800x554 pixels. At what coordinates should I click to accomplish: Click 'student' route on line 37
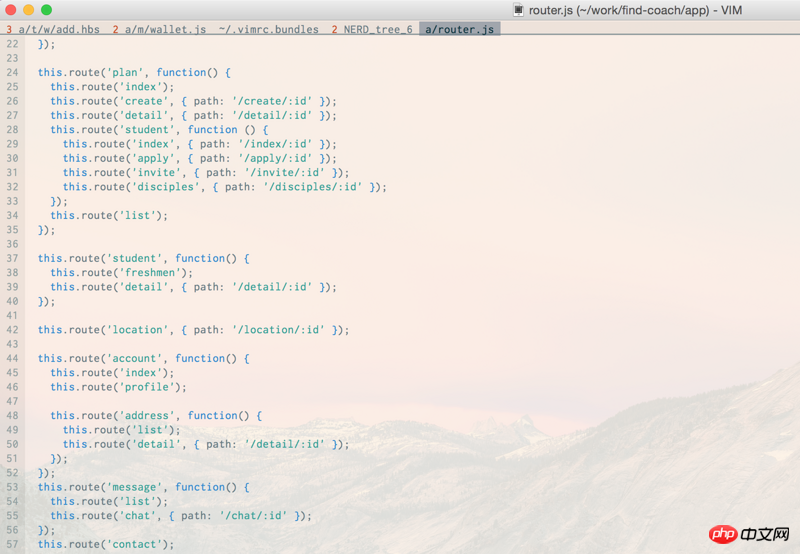click(135, 258)
